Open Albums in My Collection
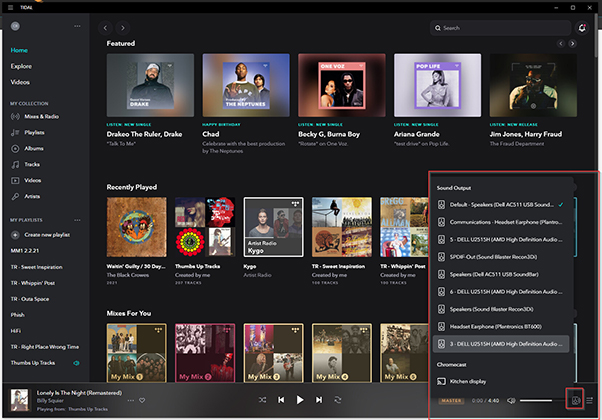 click(27, 149)
